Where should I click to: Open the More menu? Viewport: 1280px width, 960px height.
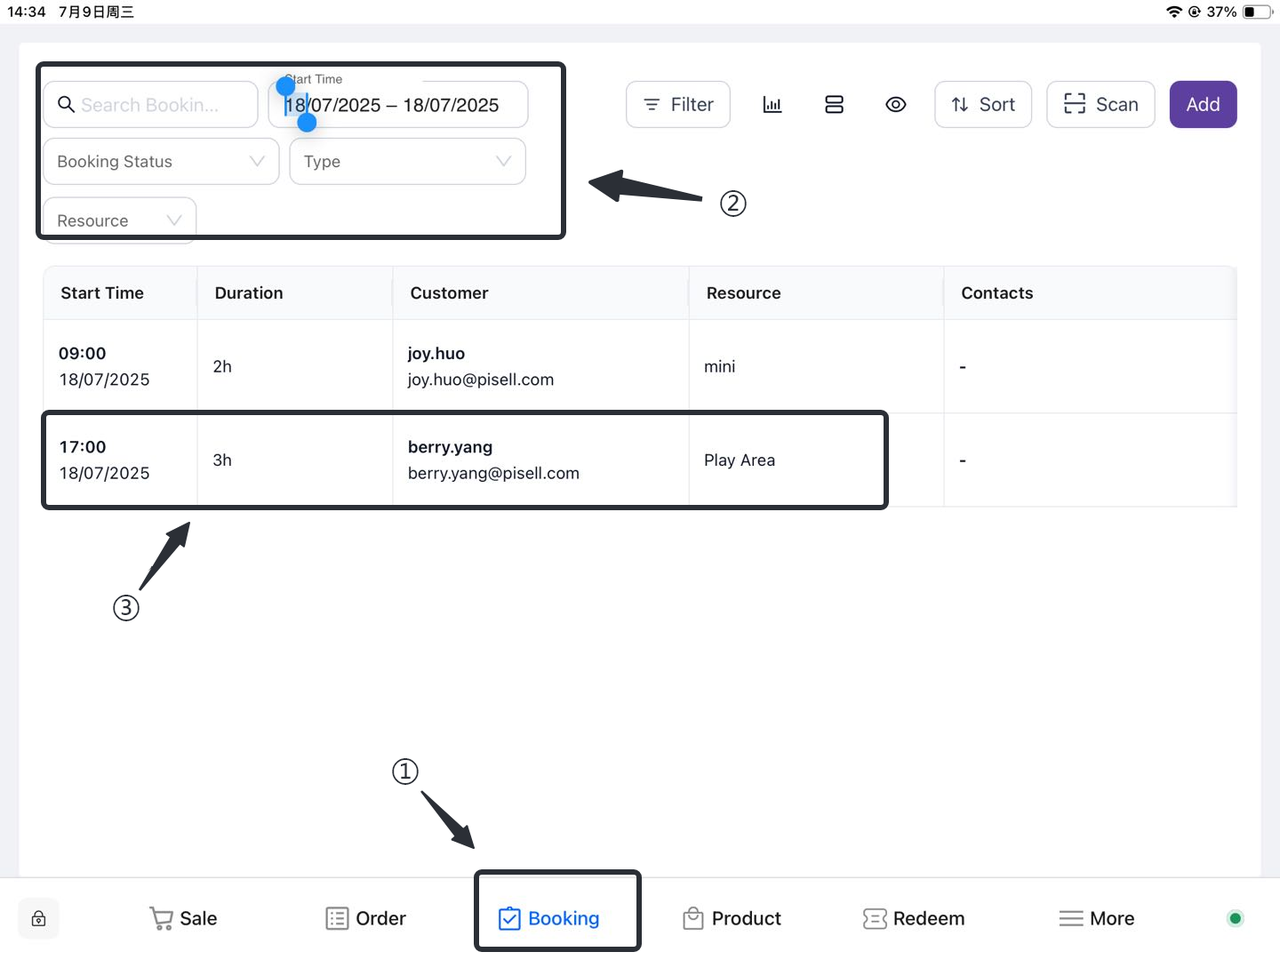coord(1096,918)
